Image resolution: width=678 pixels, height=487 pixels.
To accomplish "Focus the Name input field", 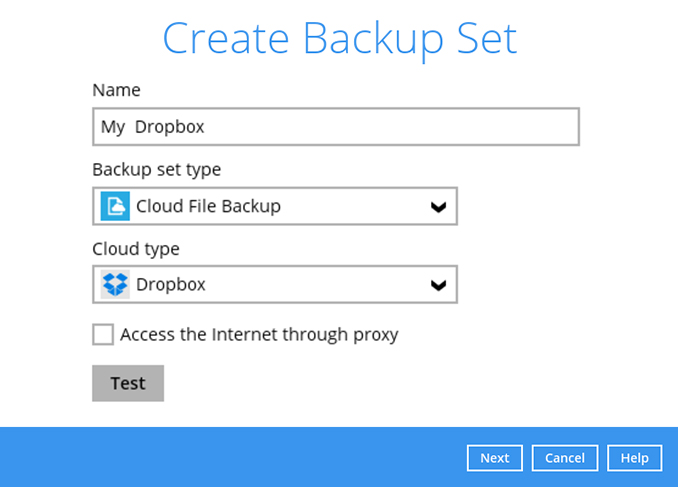I will point(400,127).
